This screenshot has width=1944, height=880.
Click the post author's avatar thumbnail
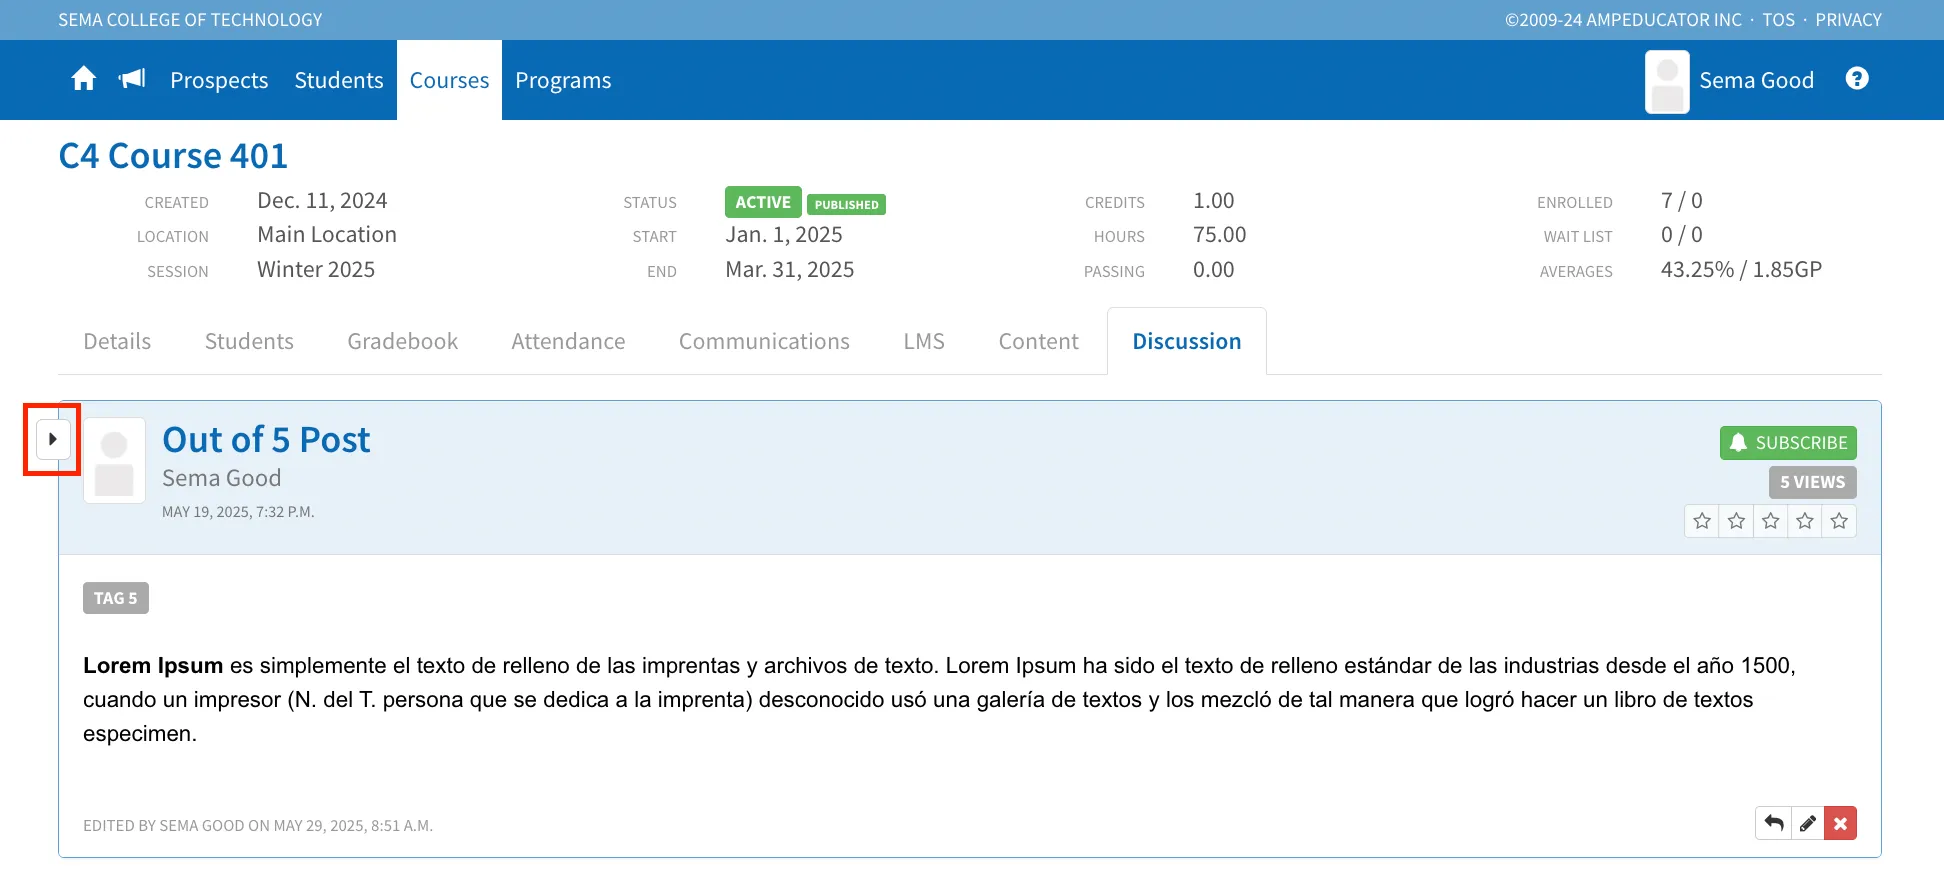pos(114,461)
